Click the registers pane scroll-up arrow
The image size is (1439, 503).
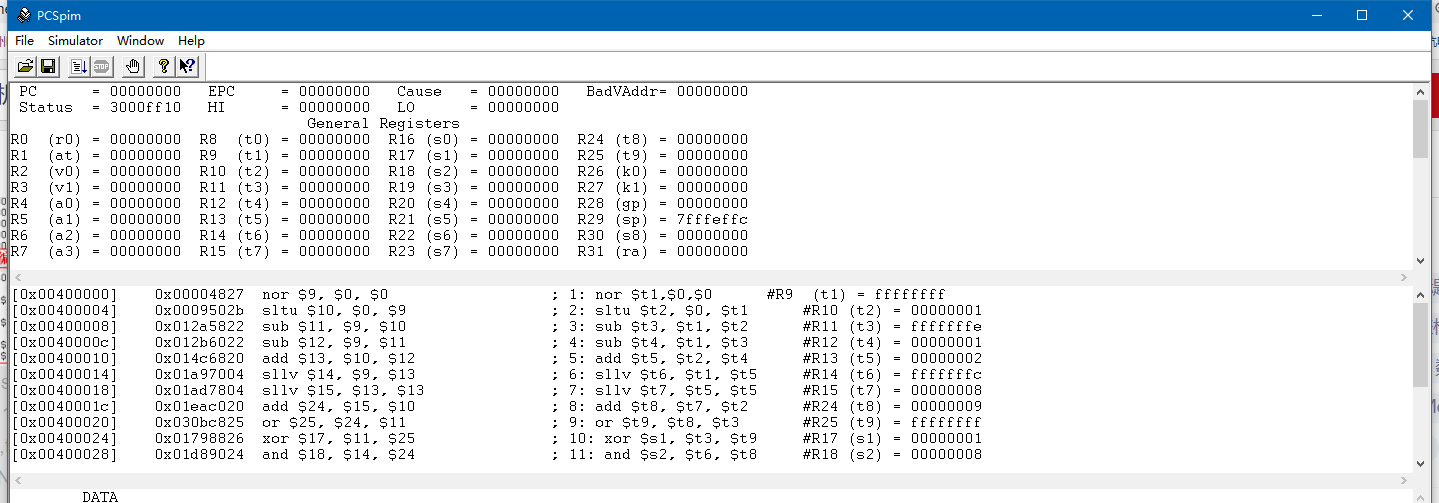pyautogui.click(x=1420, y=92)
